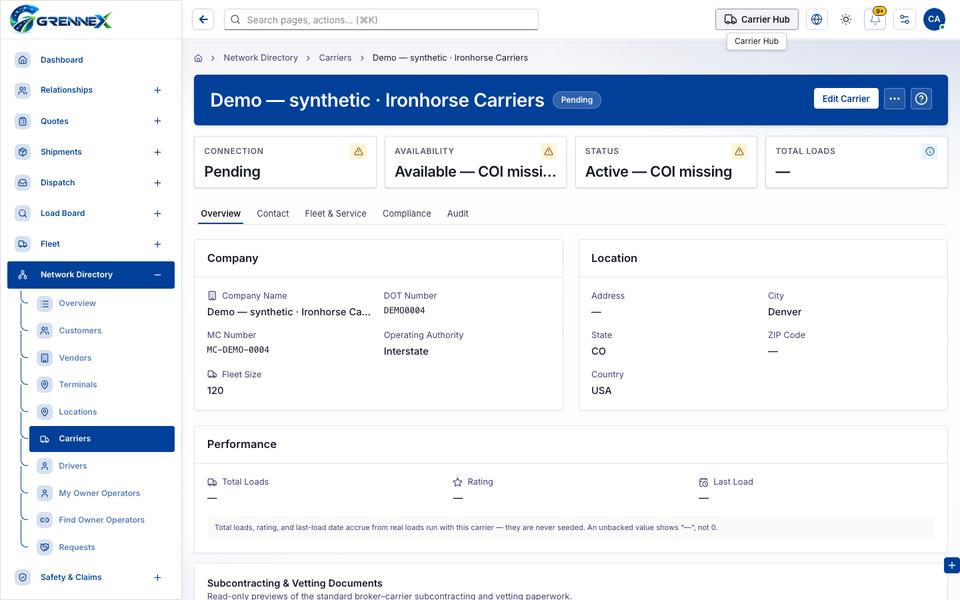Image resolution: width=960 pixels, height=600 pixels.
Task: Toggle the light/dark theme sun icon
Action: click(846, 20)
